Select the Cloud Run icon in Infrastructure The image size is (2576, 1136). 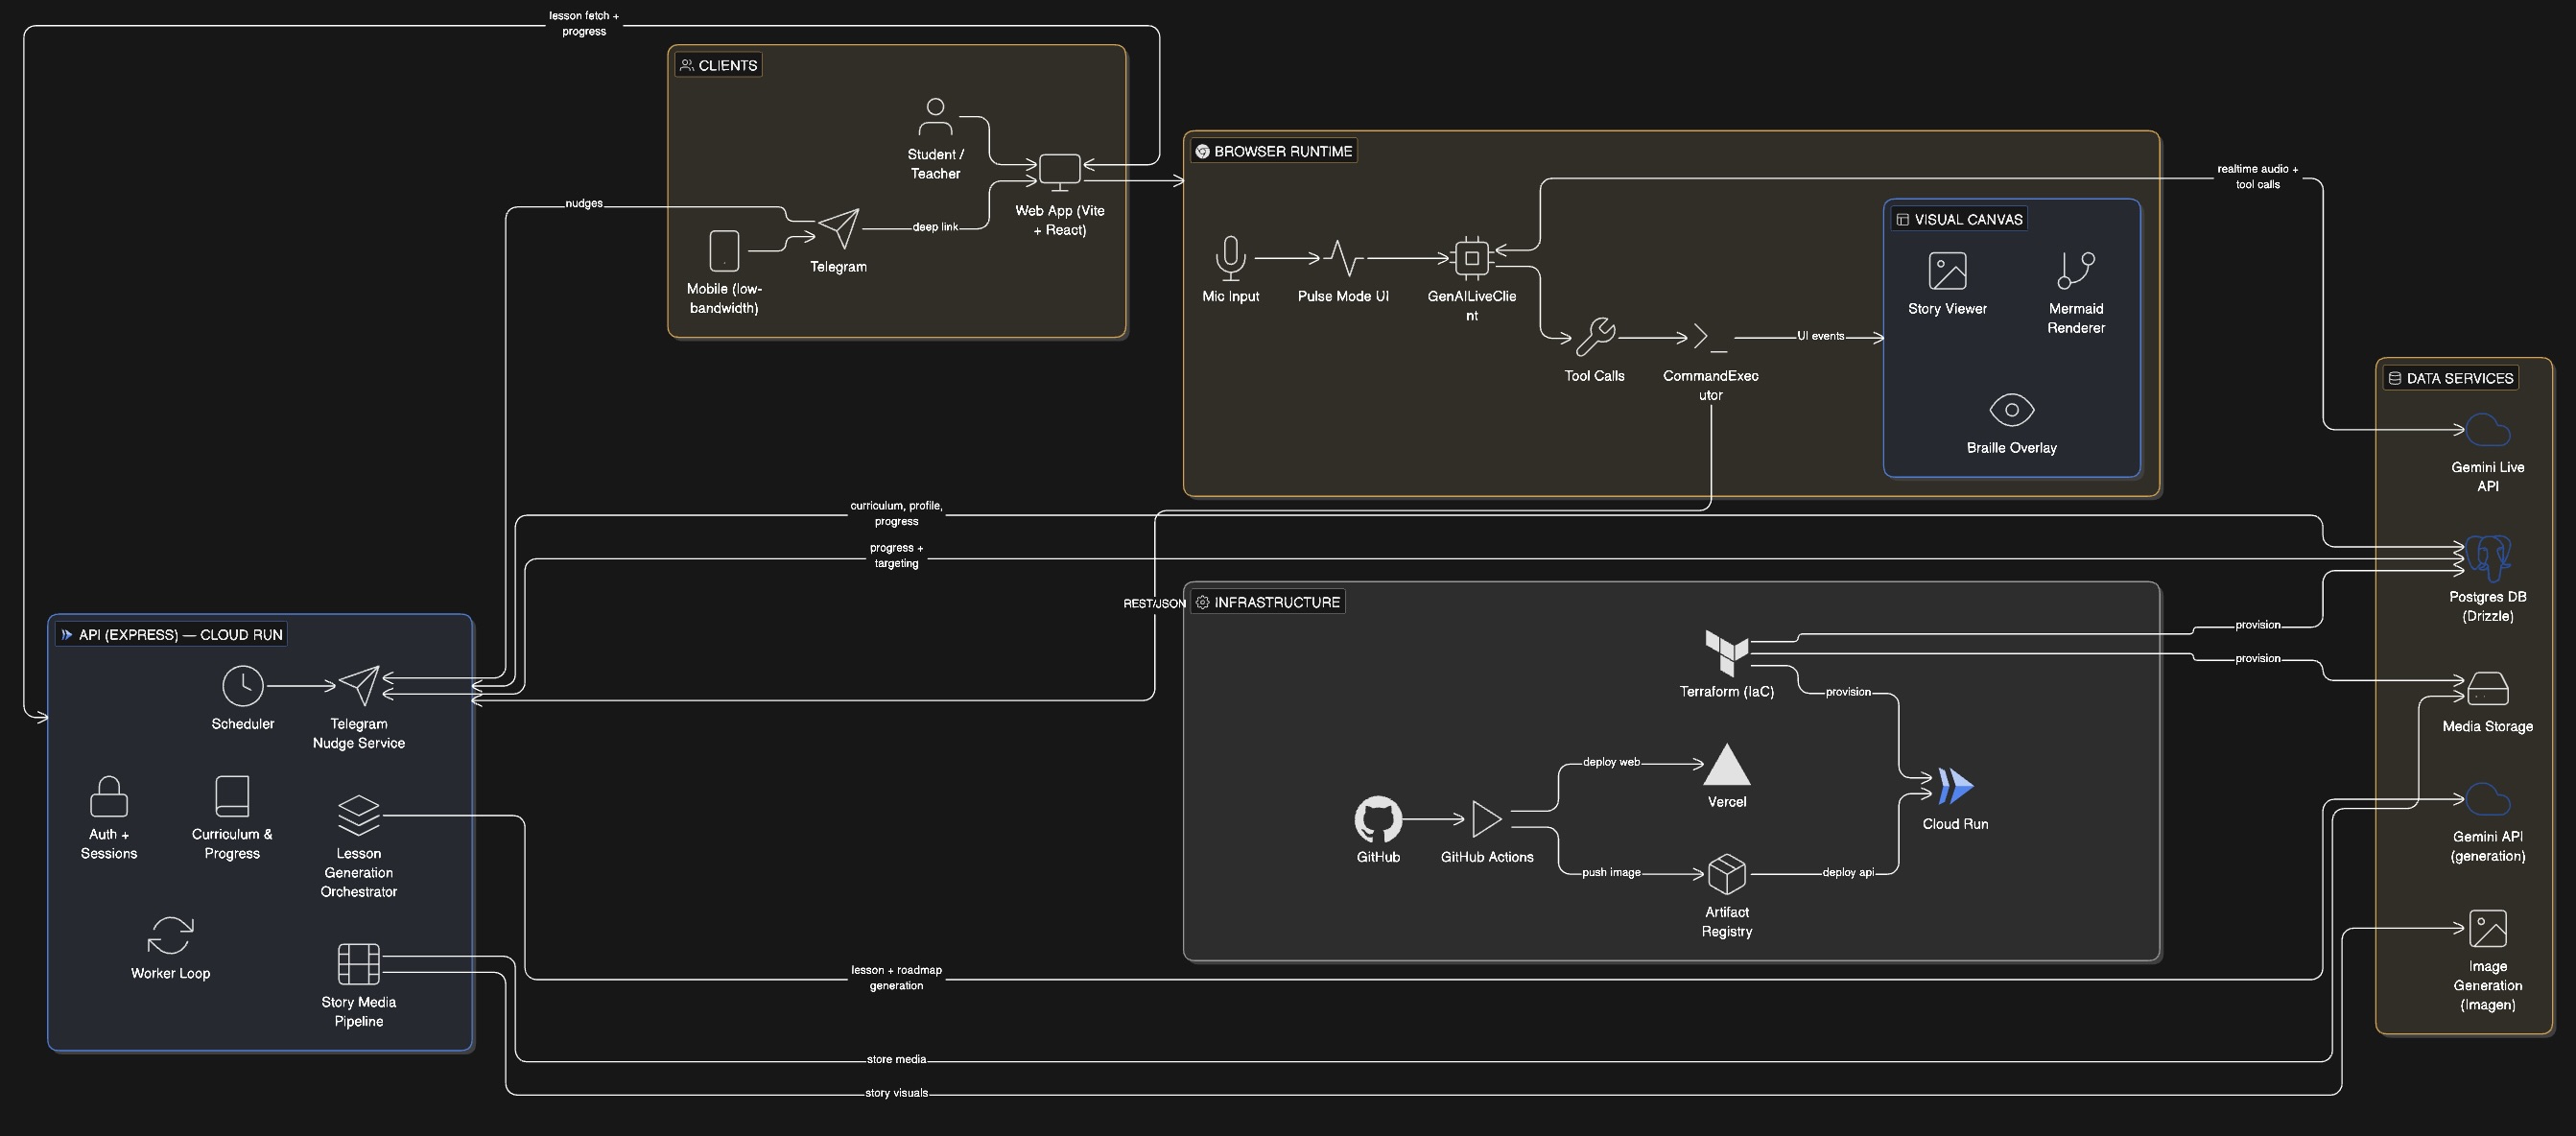click(1955, 787)
